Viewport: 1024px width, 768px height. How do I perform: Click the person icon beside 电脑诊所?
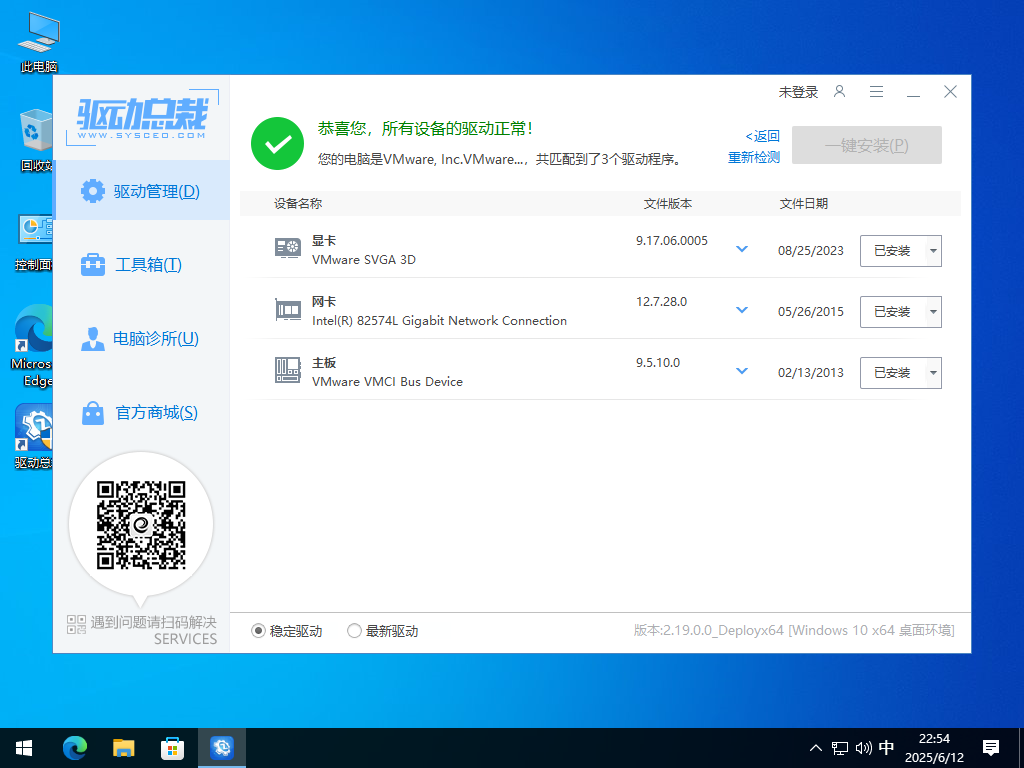coord(92,338)
